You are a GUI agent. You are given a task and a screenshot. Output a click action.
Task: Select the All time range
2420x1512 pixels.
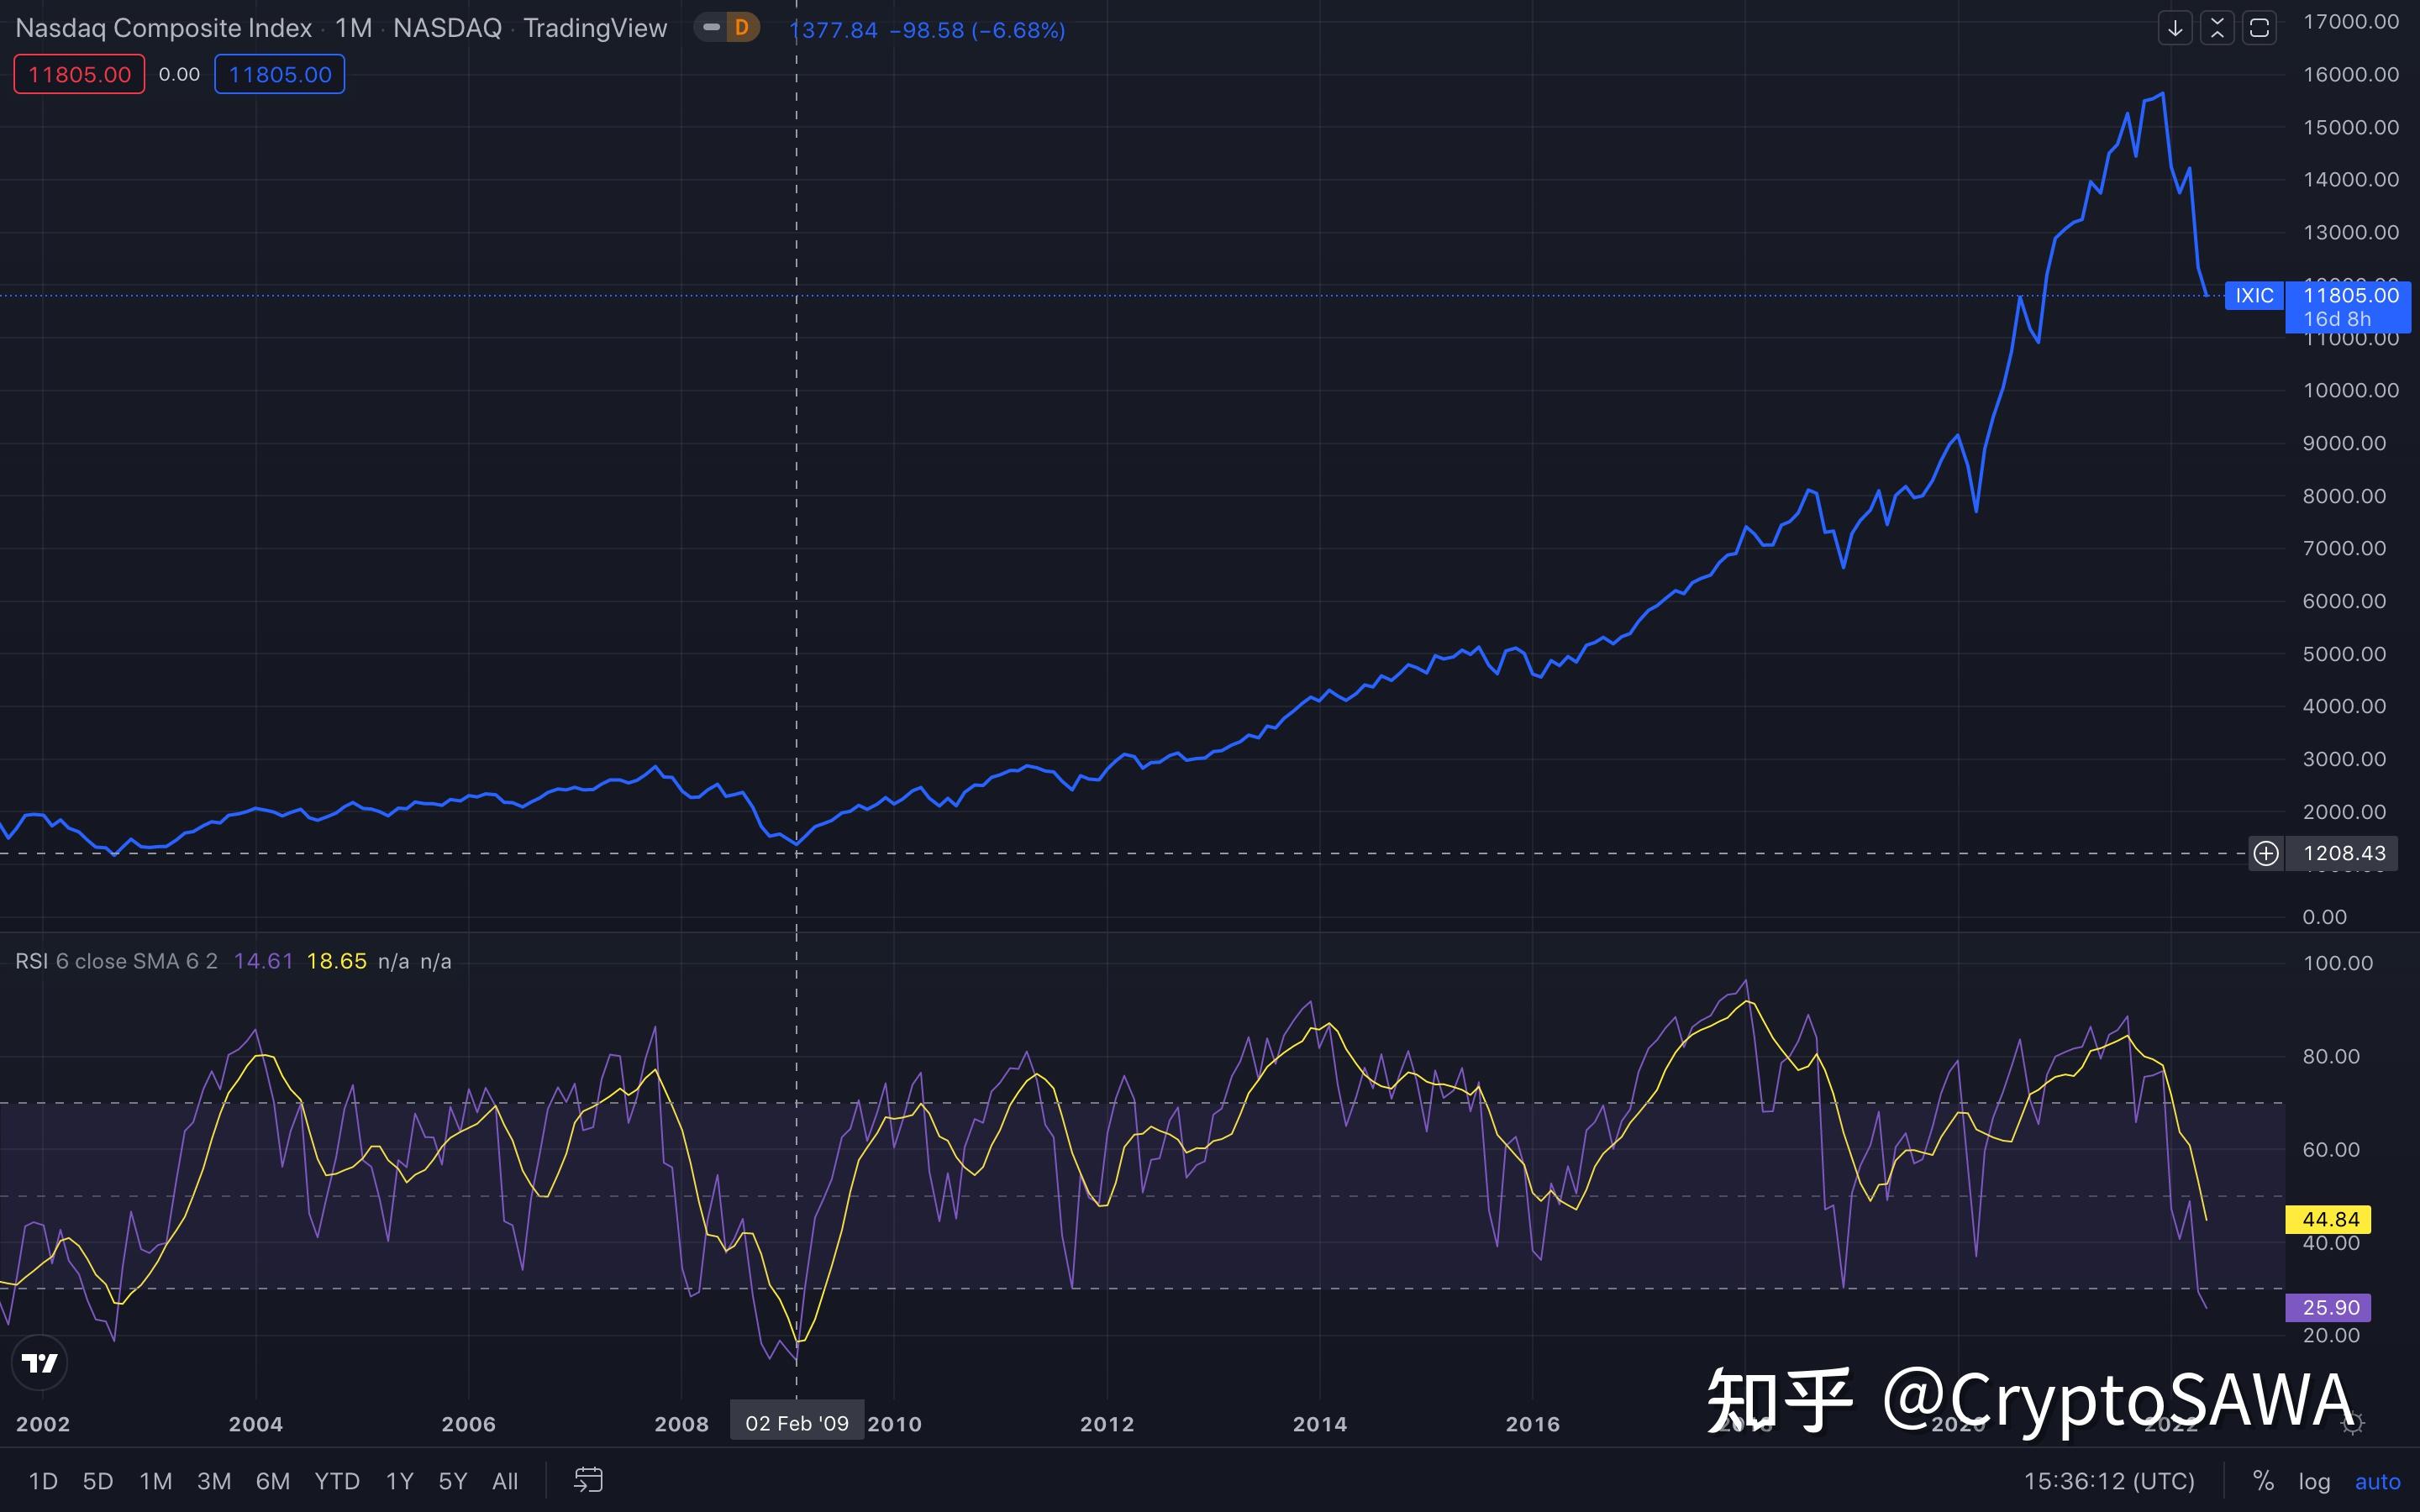click(x=505, y=1481)
